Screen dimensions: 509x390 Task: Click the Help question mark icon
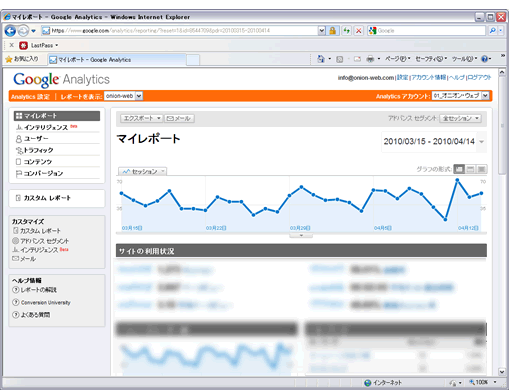click(485, 59)
